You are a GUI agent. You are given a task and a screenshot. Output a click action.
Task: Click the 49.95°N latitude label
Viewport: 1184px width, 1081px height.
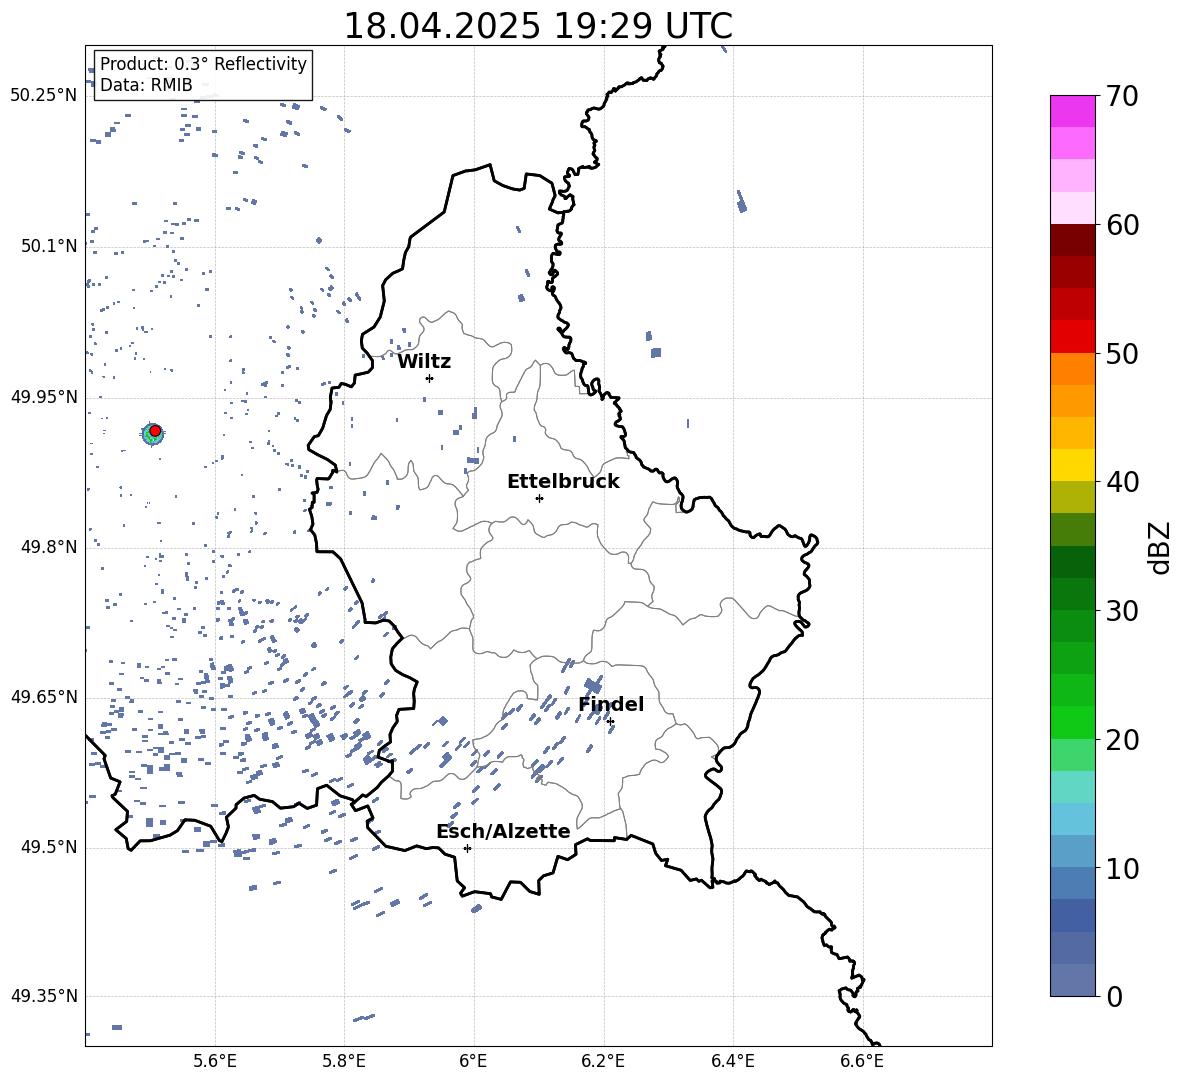point(44,396)
